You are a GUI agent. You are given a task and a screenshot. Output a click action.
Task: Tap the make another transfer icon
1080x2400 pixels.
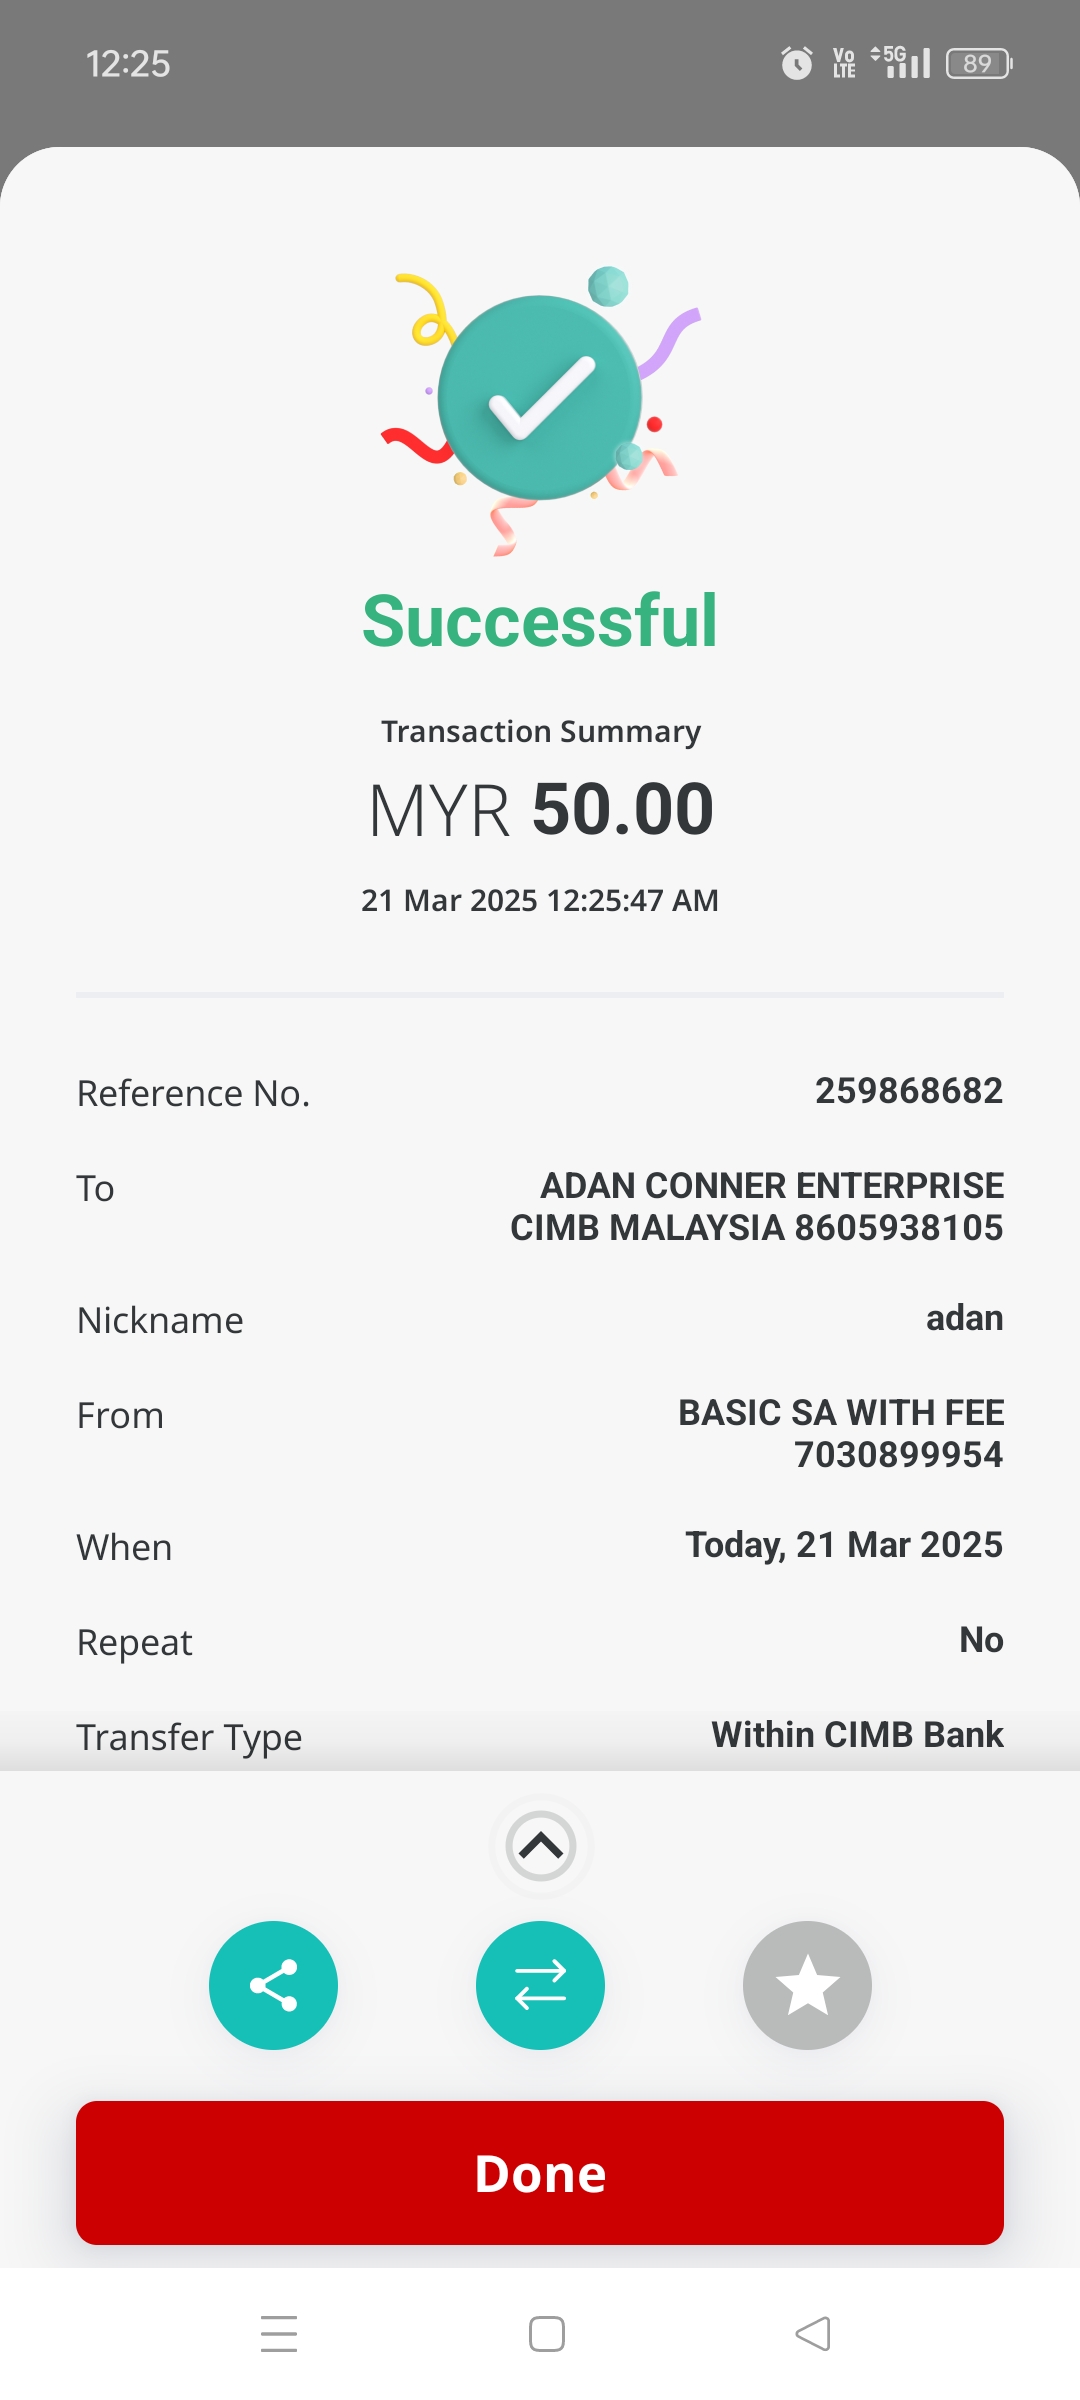point(540,1985)
